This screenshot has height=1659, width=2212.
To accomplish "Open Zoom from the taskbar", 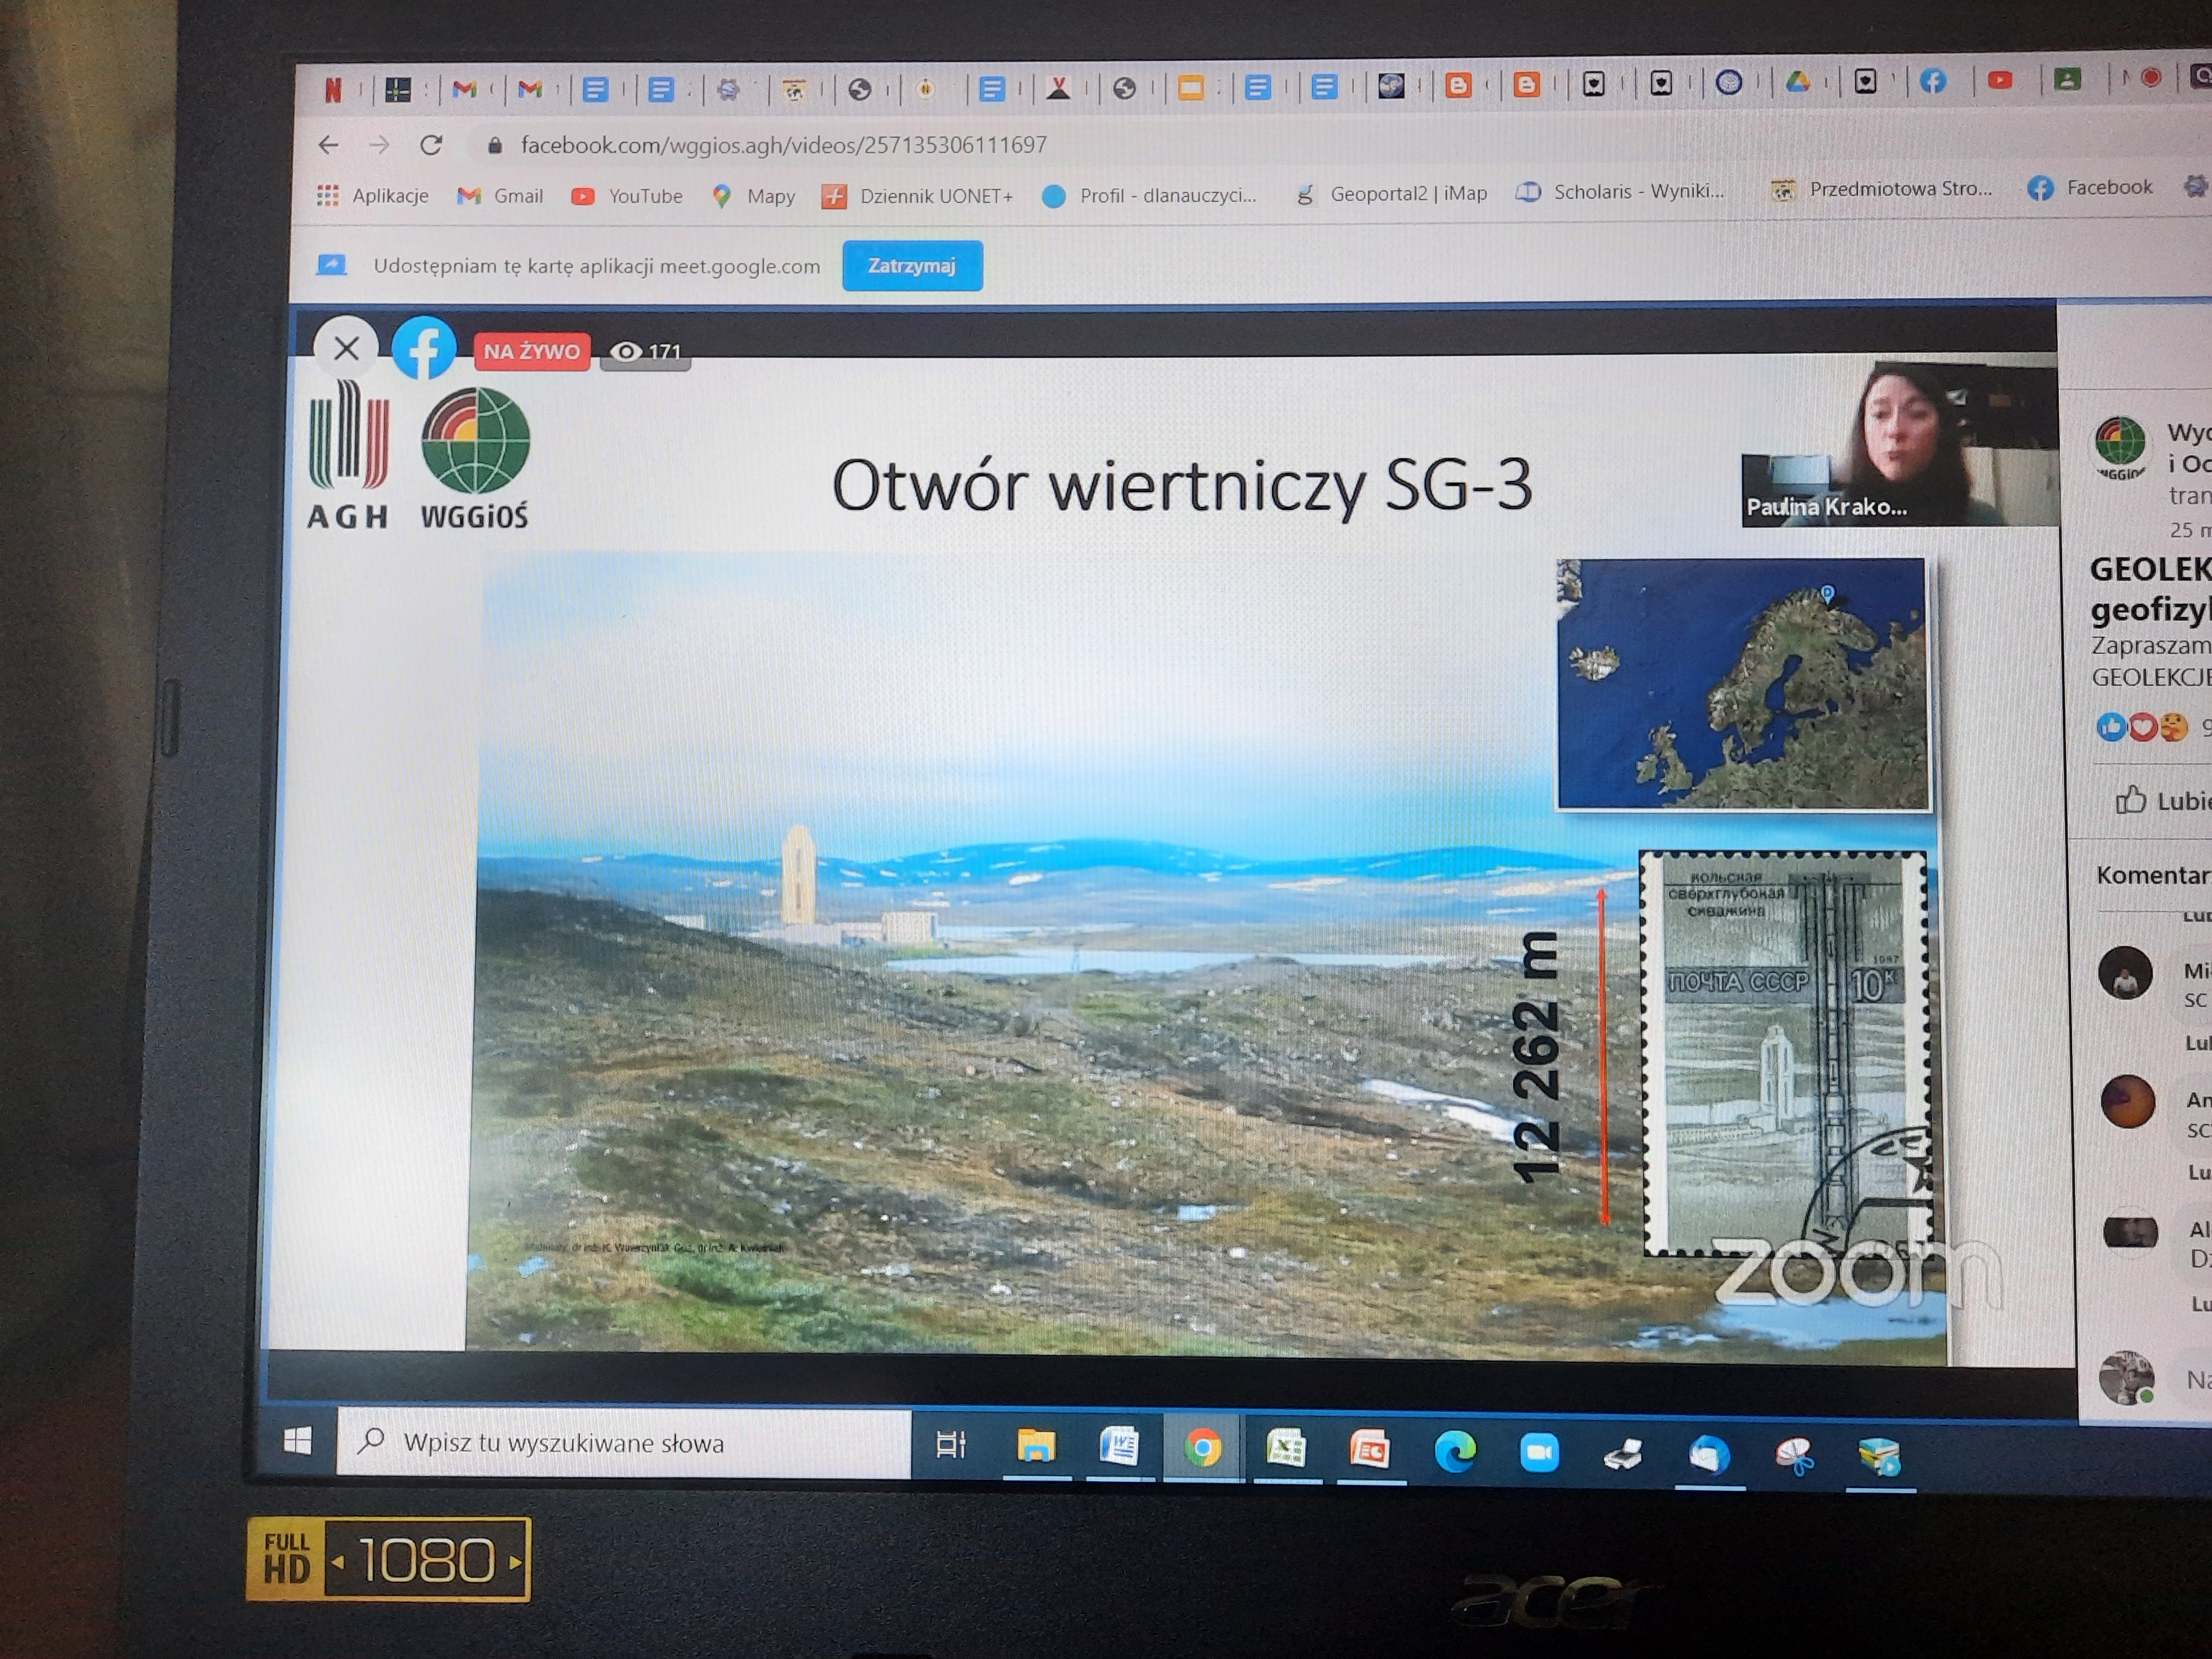I will (1539, 1452).
